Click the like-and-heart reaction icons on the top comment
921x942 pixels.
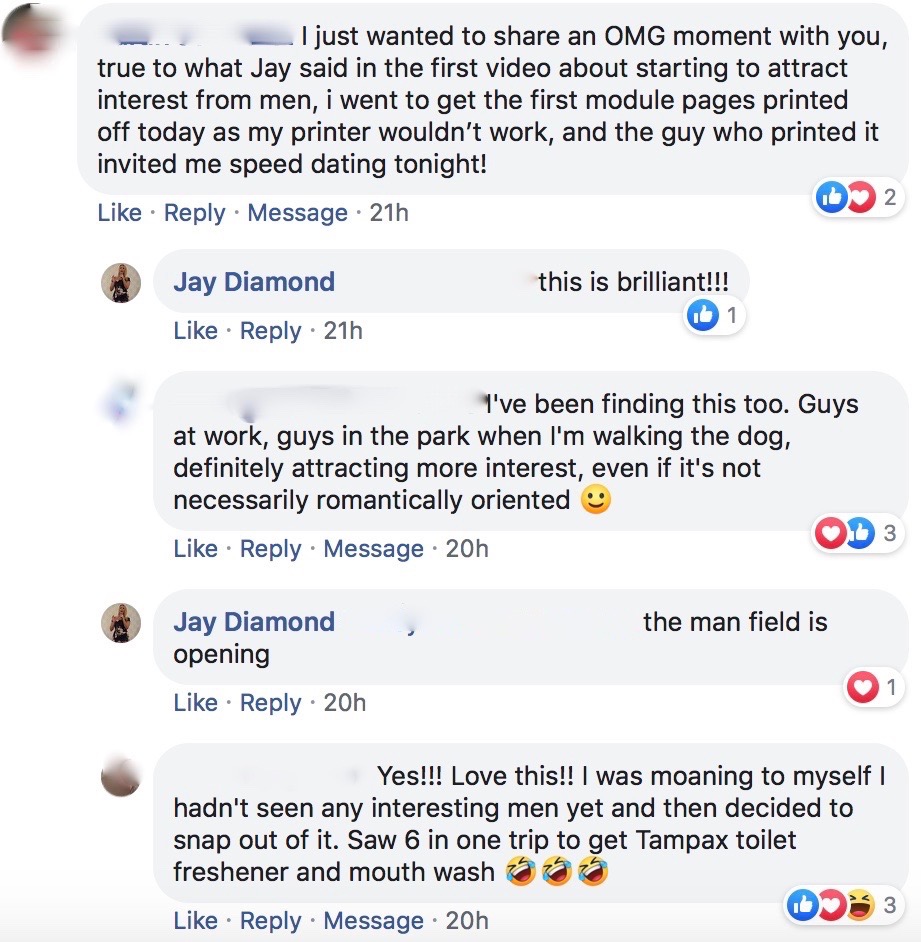[846, 198]
